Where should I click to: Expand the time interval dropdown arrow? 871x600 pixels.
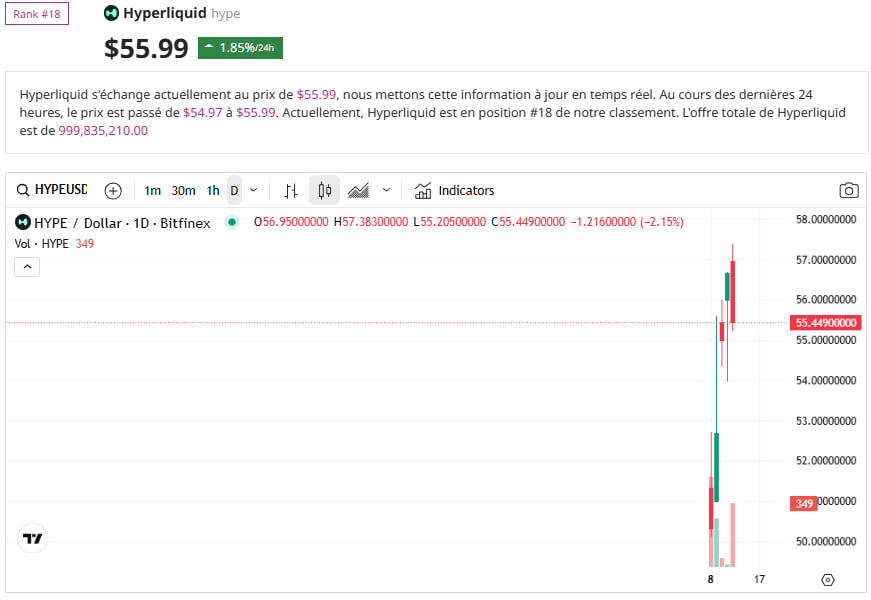(x=254, y=190)
